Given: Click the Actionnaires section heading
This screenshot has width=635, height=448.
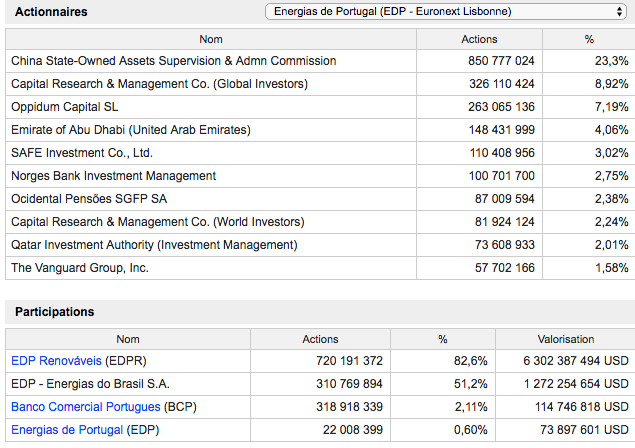Looking at the screenshot, I should pos(51,12).
